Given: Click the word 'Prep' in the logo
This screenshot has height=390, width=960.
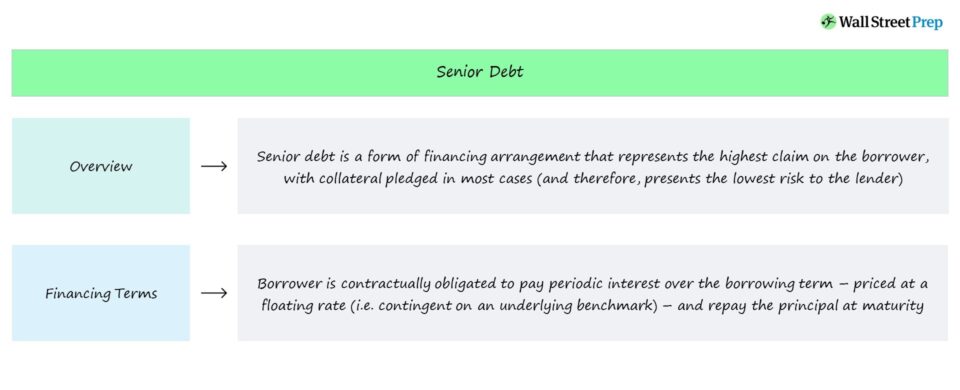Looking at the screenshot, I should tap(926, 23).
